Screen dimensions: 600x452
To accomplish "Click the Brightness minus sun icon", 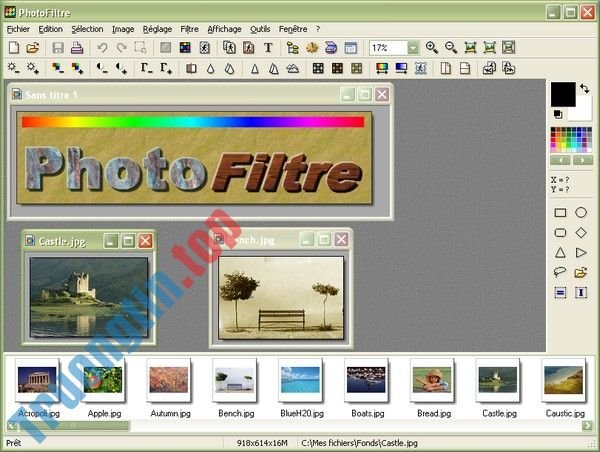I will click(13, 68).
